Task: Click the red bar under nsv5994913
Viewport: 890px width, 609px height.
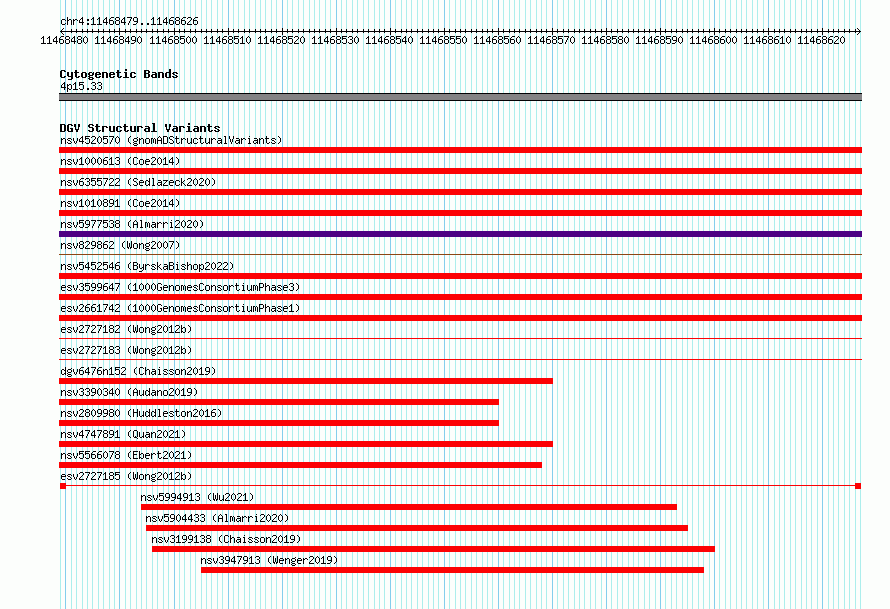Action: (409, 507)
